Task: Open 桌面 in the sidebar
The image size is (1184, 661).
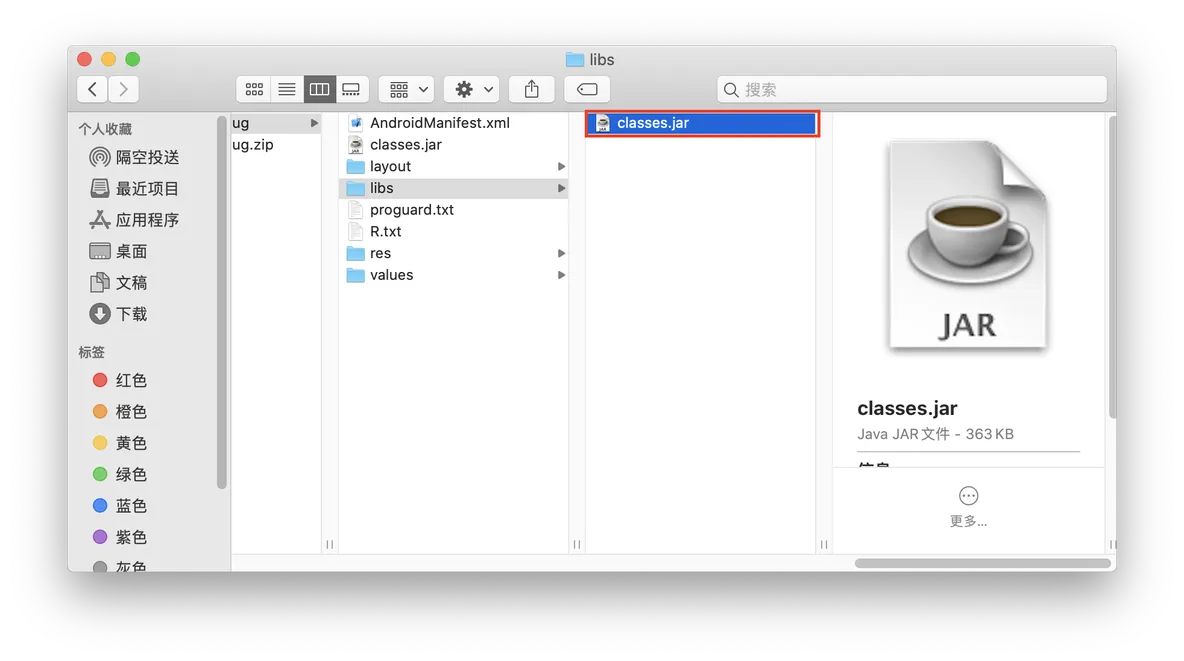Action: pyautogui.click(x=119, y=251)
